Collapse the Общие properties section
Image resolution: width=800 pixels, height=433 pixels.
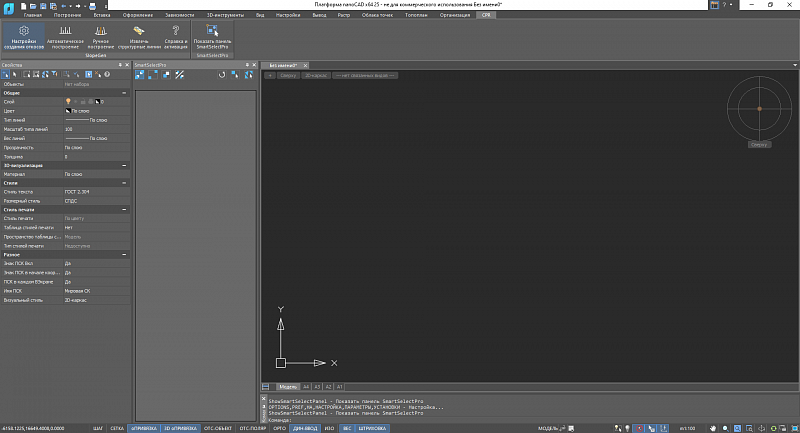[124, 93]
